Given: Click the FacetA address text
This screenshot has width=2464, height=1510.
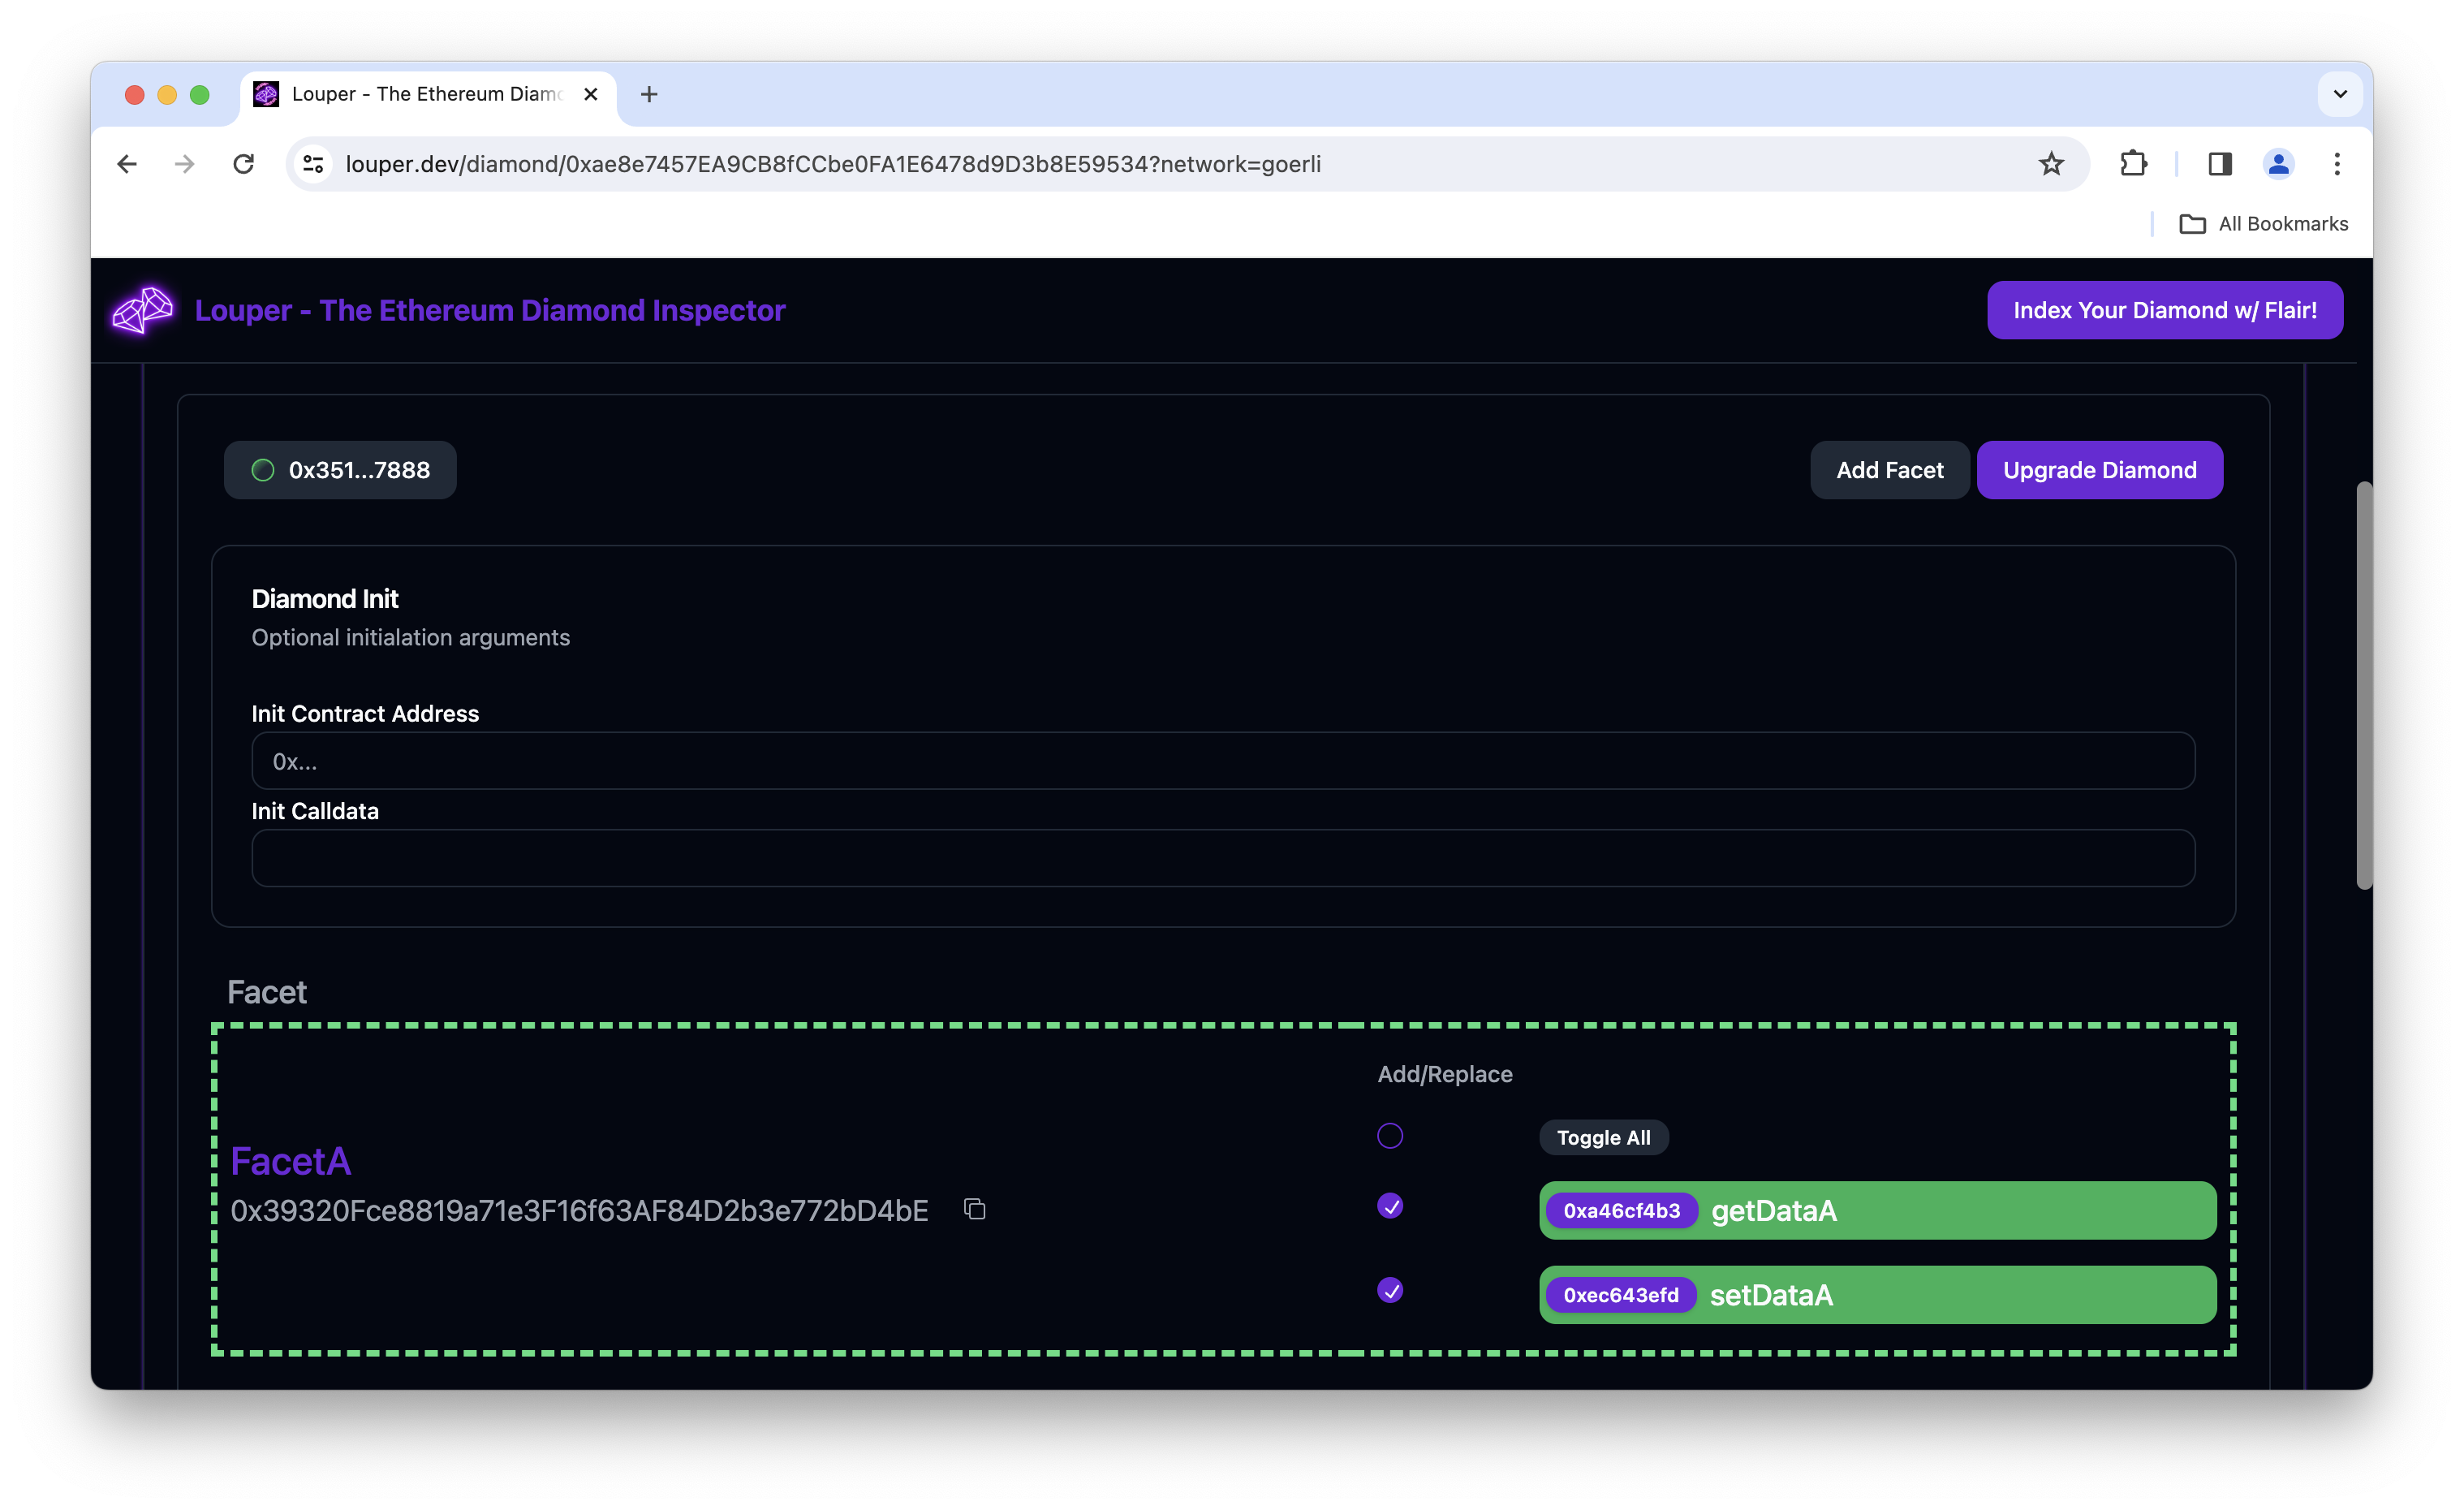Looking at the screenshot, I should tap(579, 1211).
